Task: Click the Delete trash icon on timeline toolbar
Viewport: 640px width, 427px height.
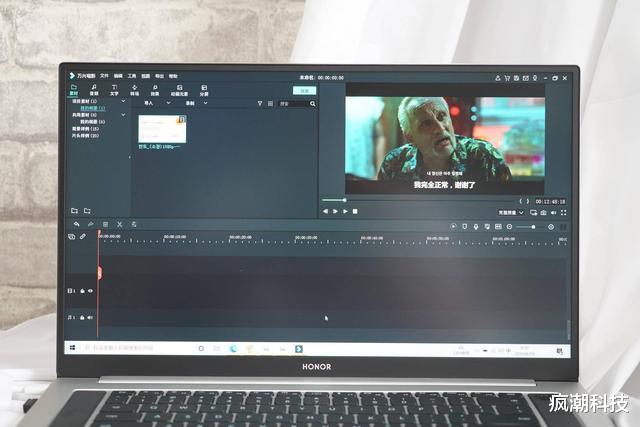Action: click(105, 224)
